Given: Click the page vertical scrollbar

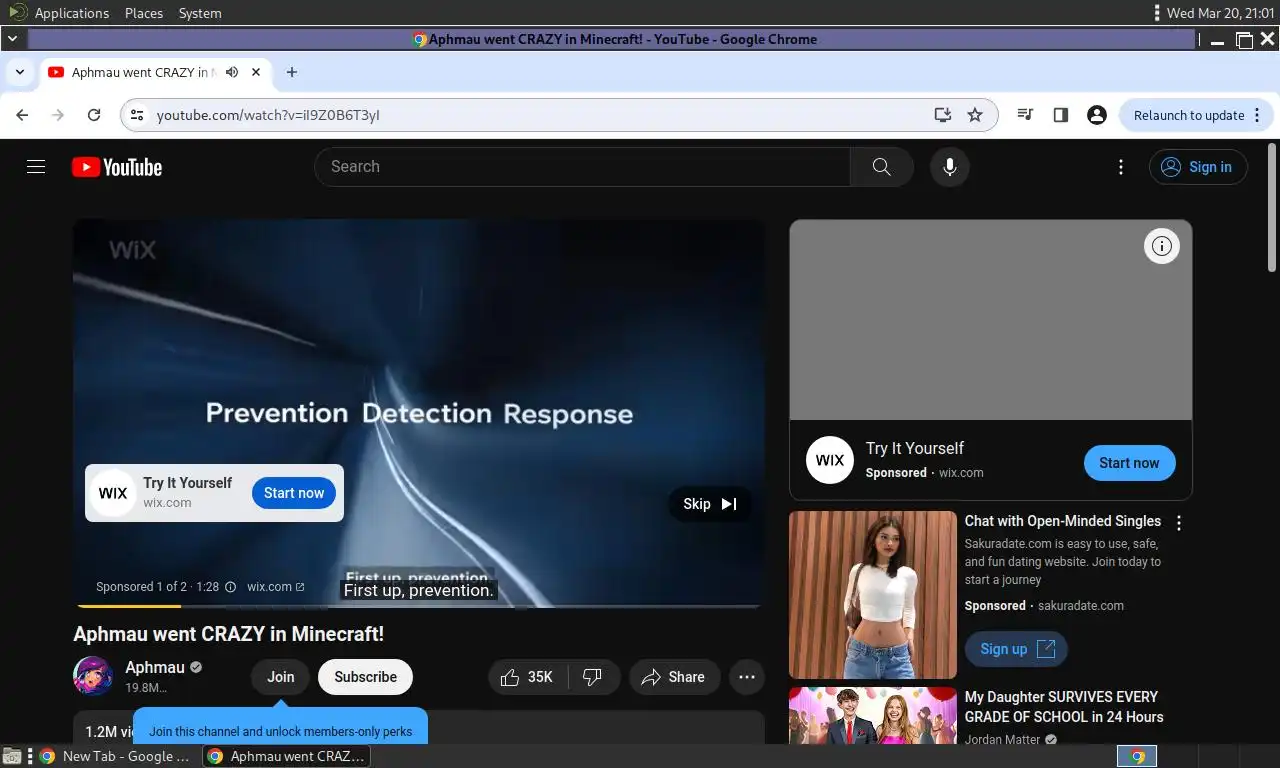Looking at the screenshot, I should [x=1272, y=207].
